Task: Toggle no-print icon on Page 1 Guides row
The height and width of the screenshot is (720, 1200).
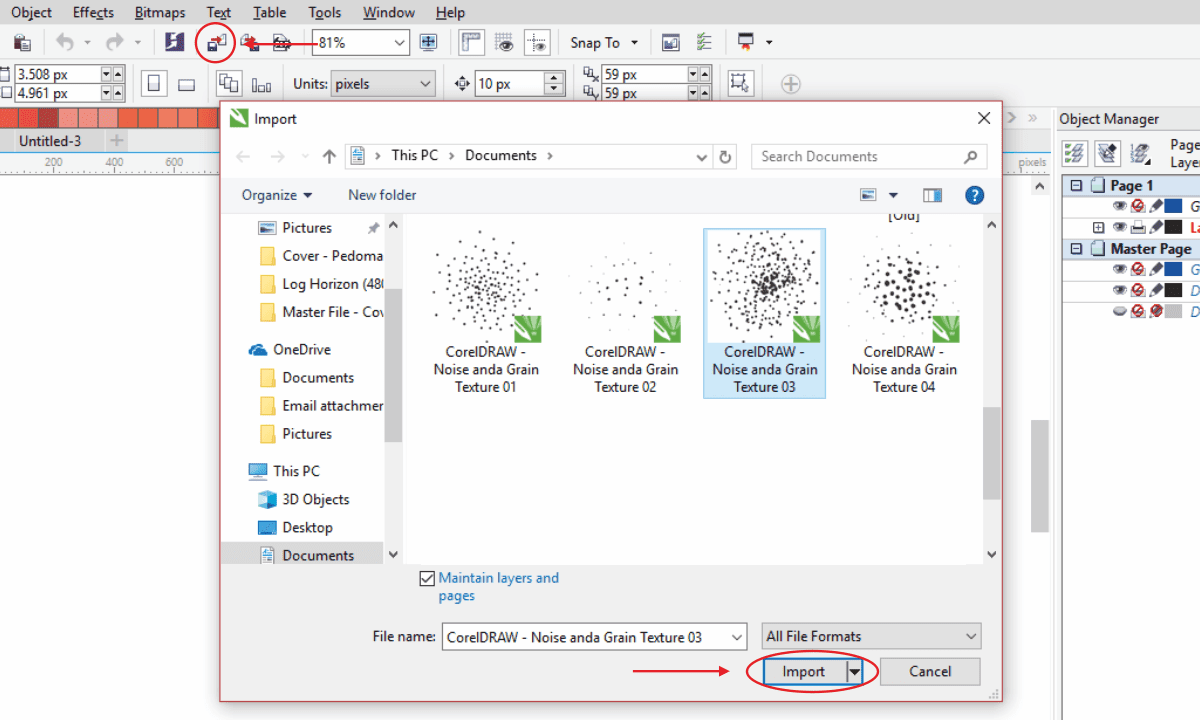Action: point(1137,206)
